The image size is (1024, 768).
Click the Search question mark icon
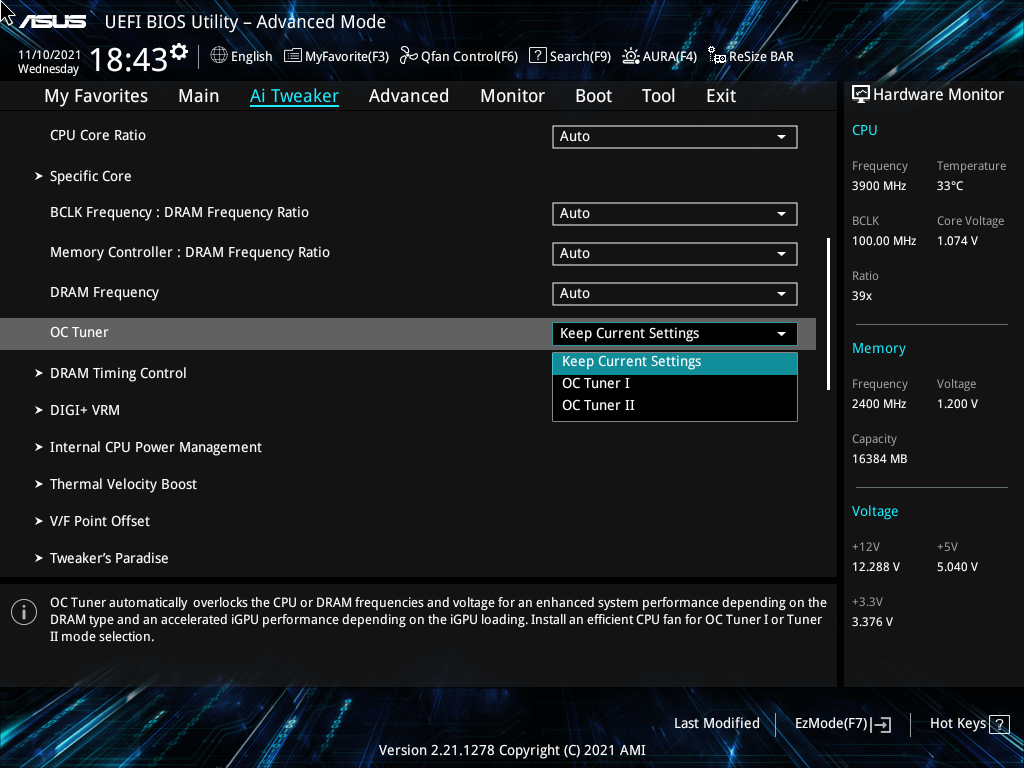click(x=537, y=55)
